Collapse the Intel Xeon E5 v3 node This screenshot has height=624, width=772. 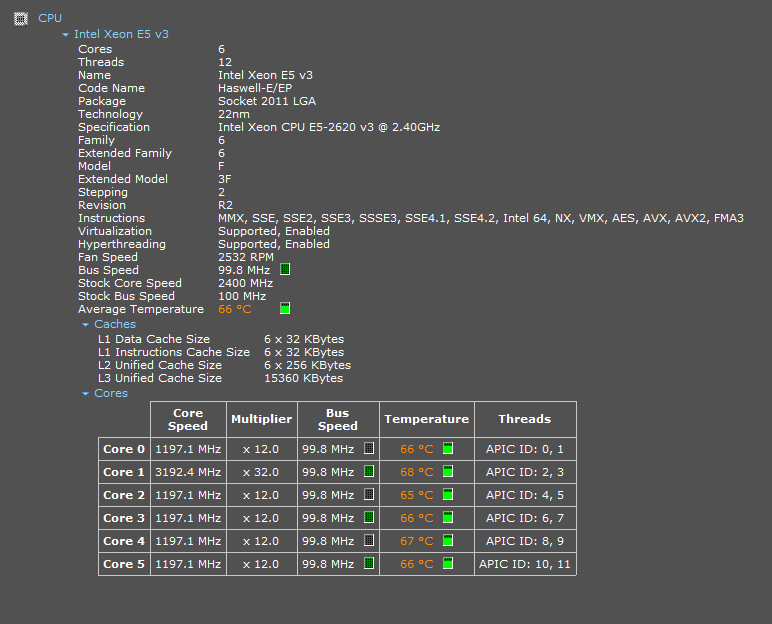(x=65, y=34)
